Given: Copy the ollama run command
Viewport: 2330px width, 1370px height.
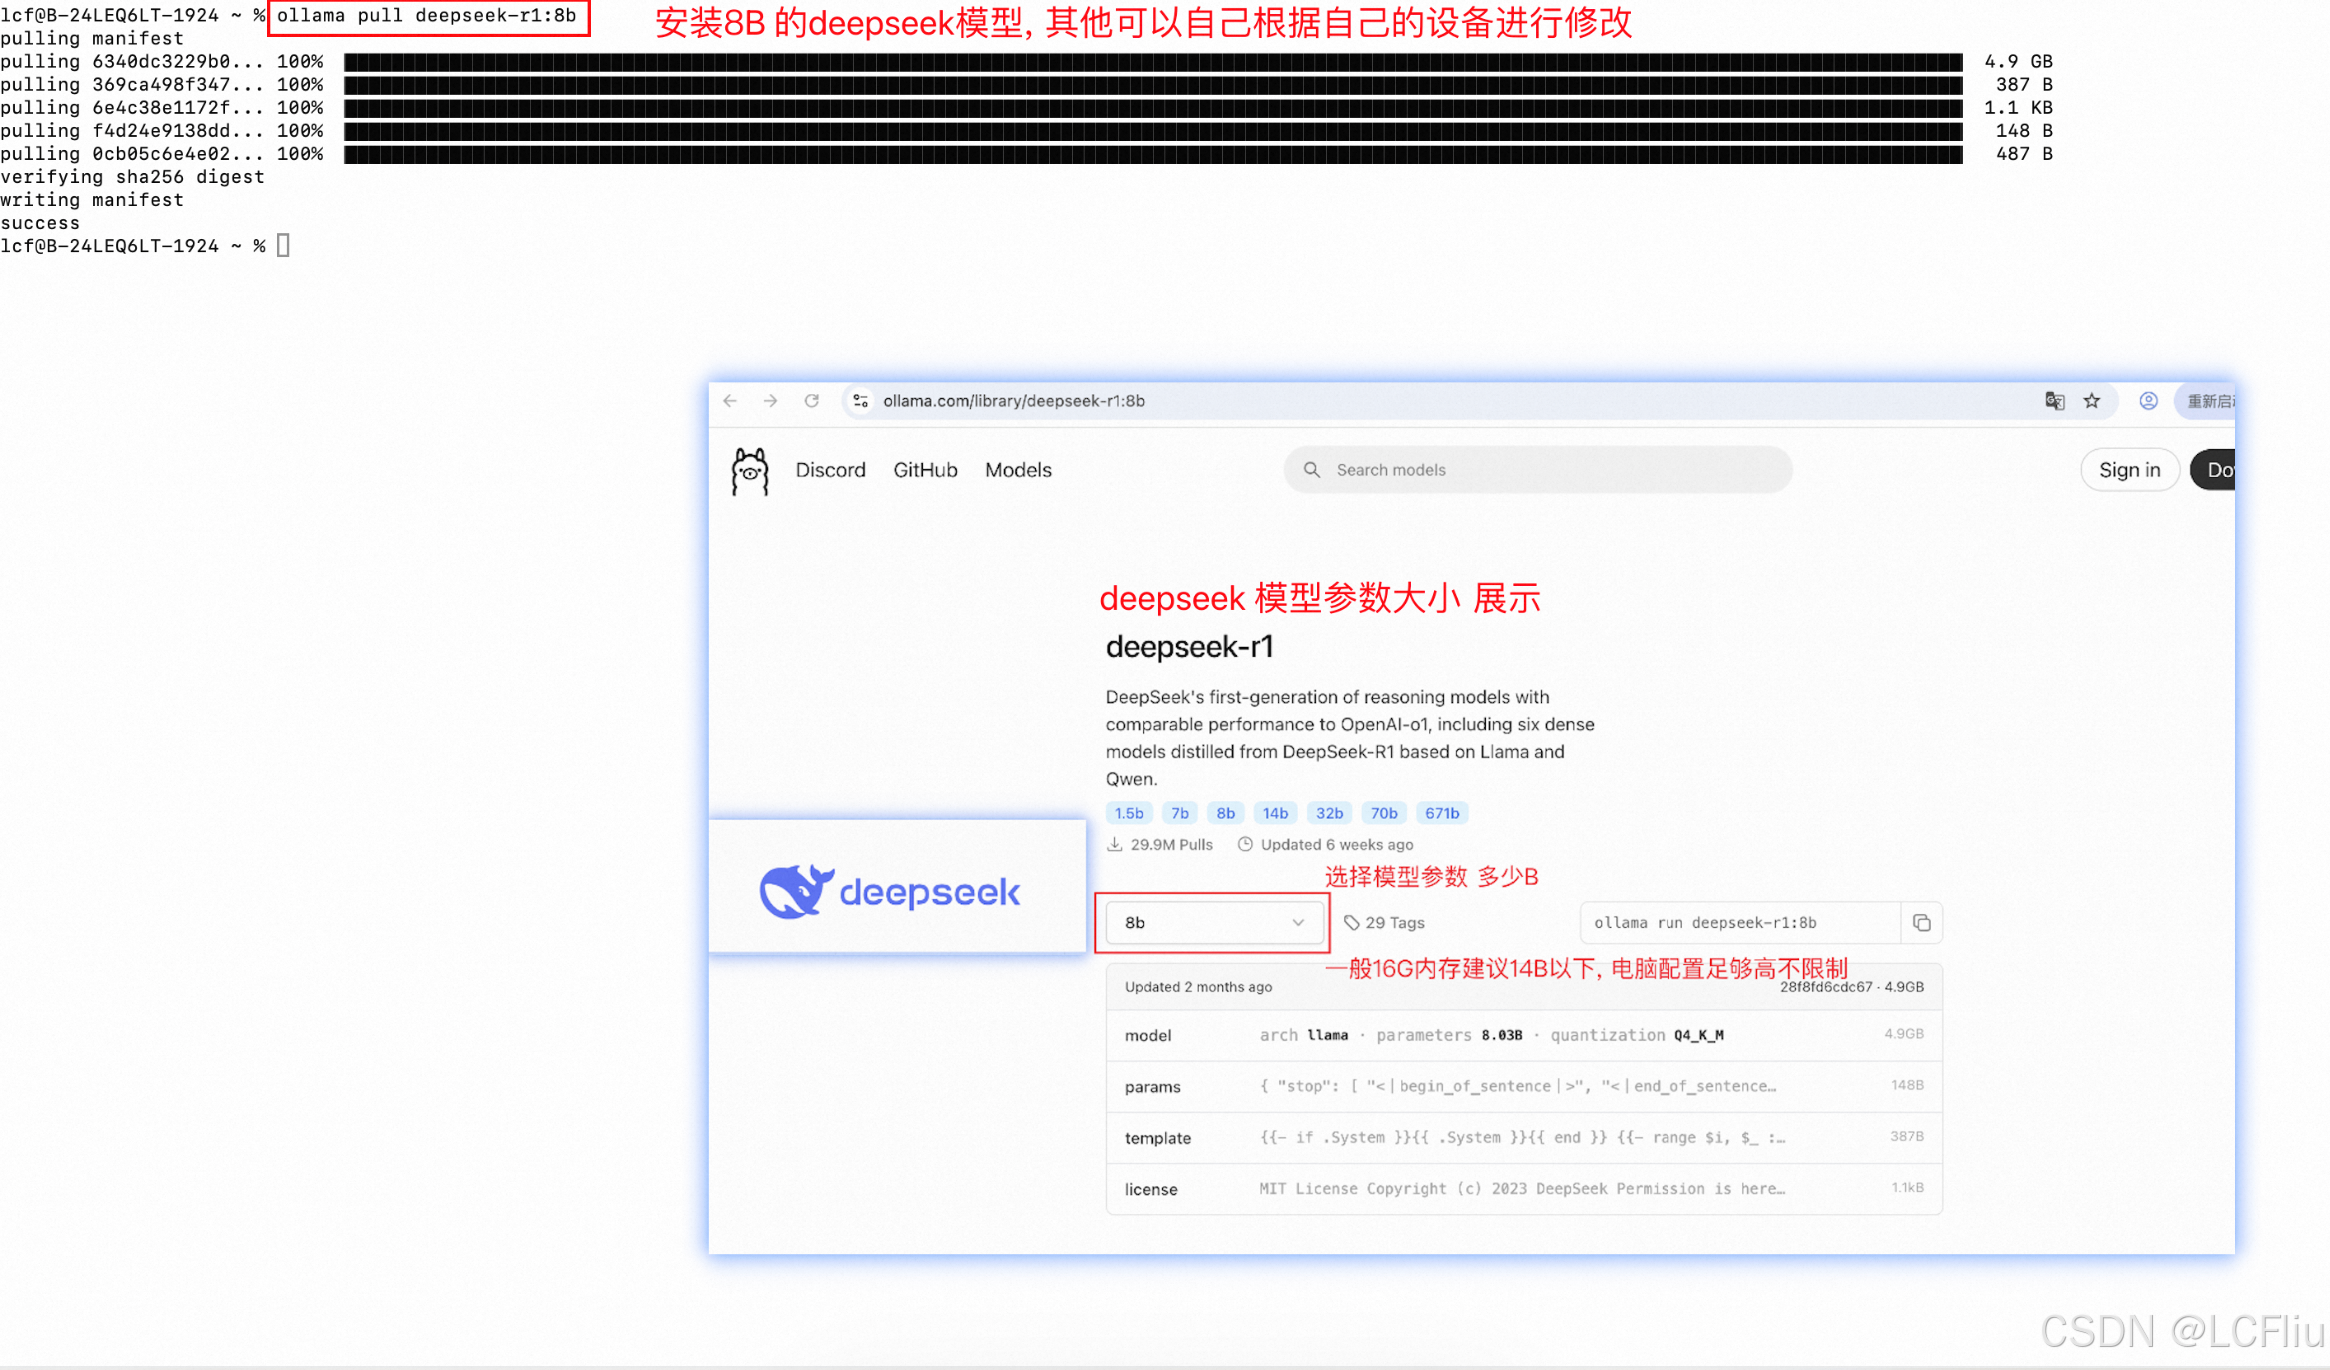Looking at the screenshot, I should [x=1921, y=923].
